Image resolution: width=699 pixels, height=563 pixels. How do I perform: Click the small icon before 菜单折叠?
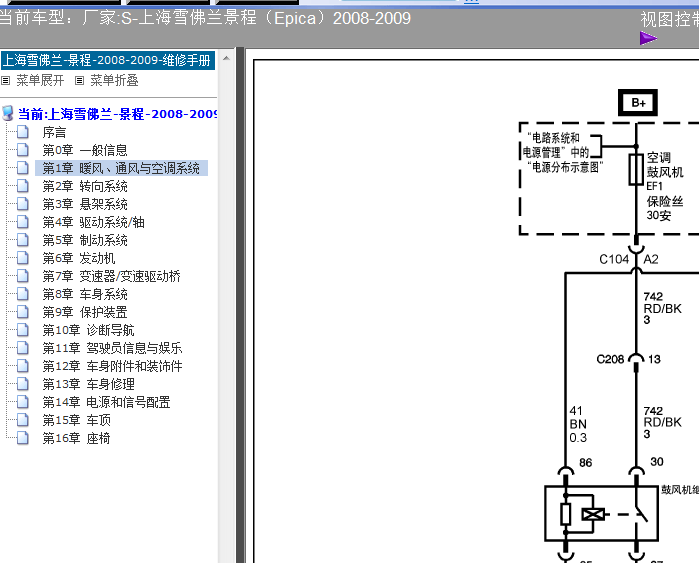tap(79, 81)
